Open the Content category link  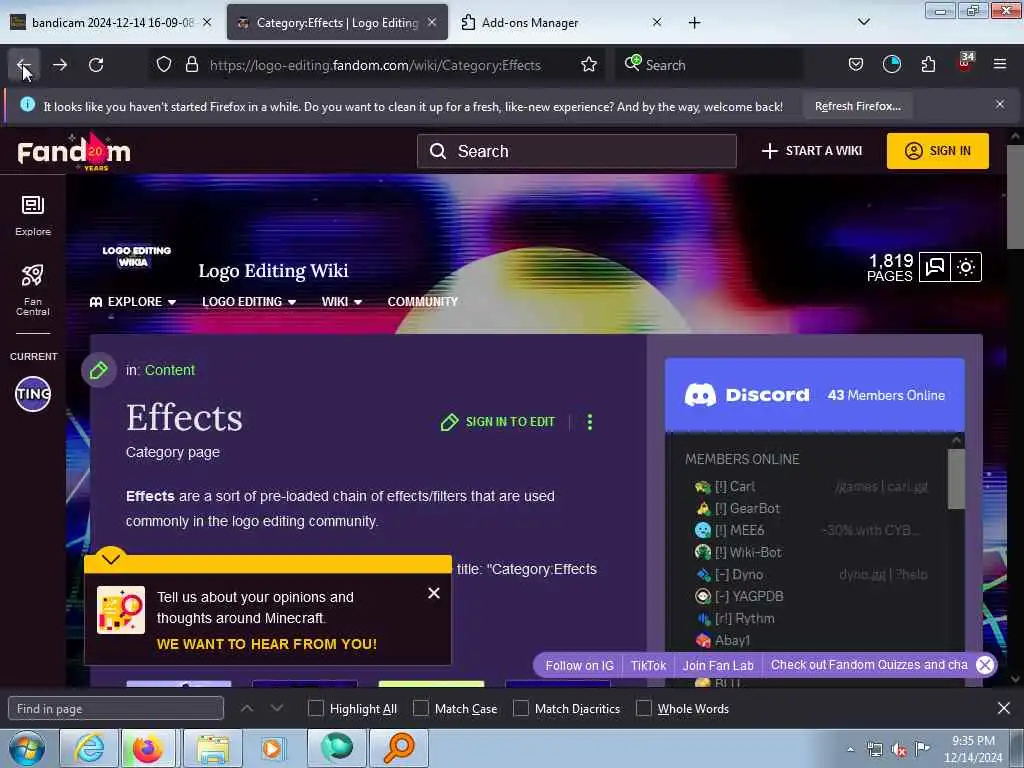click(170, 370)
